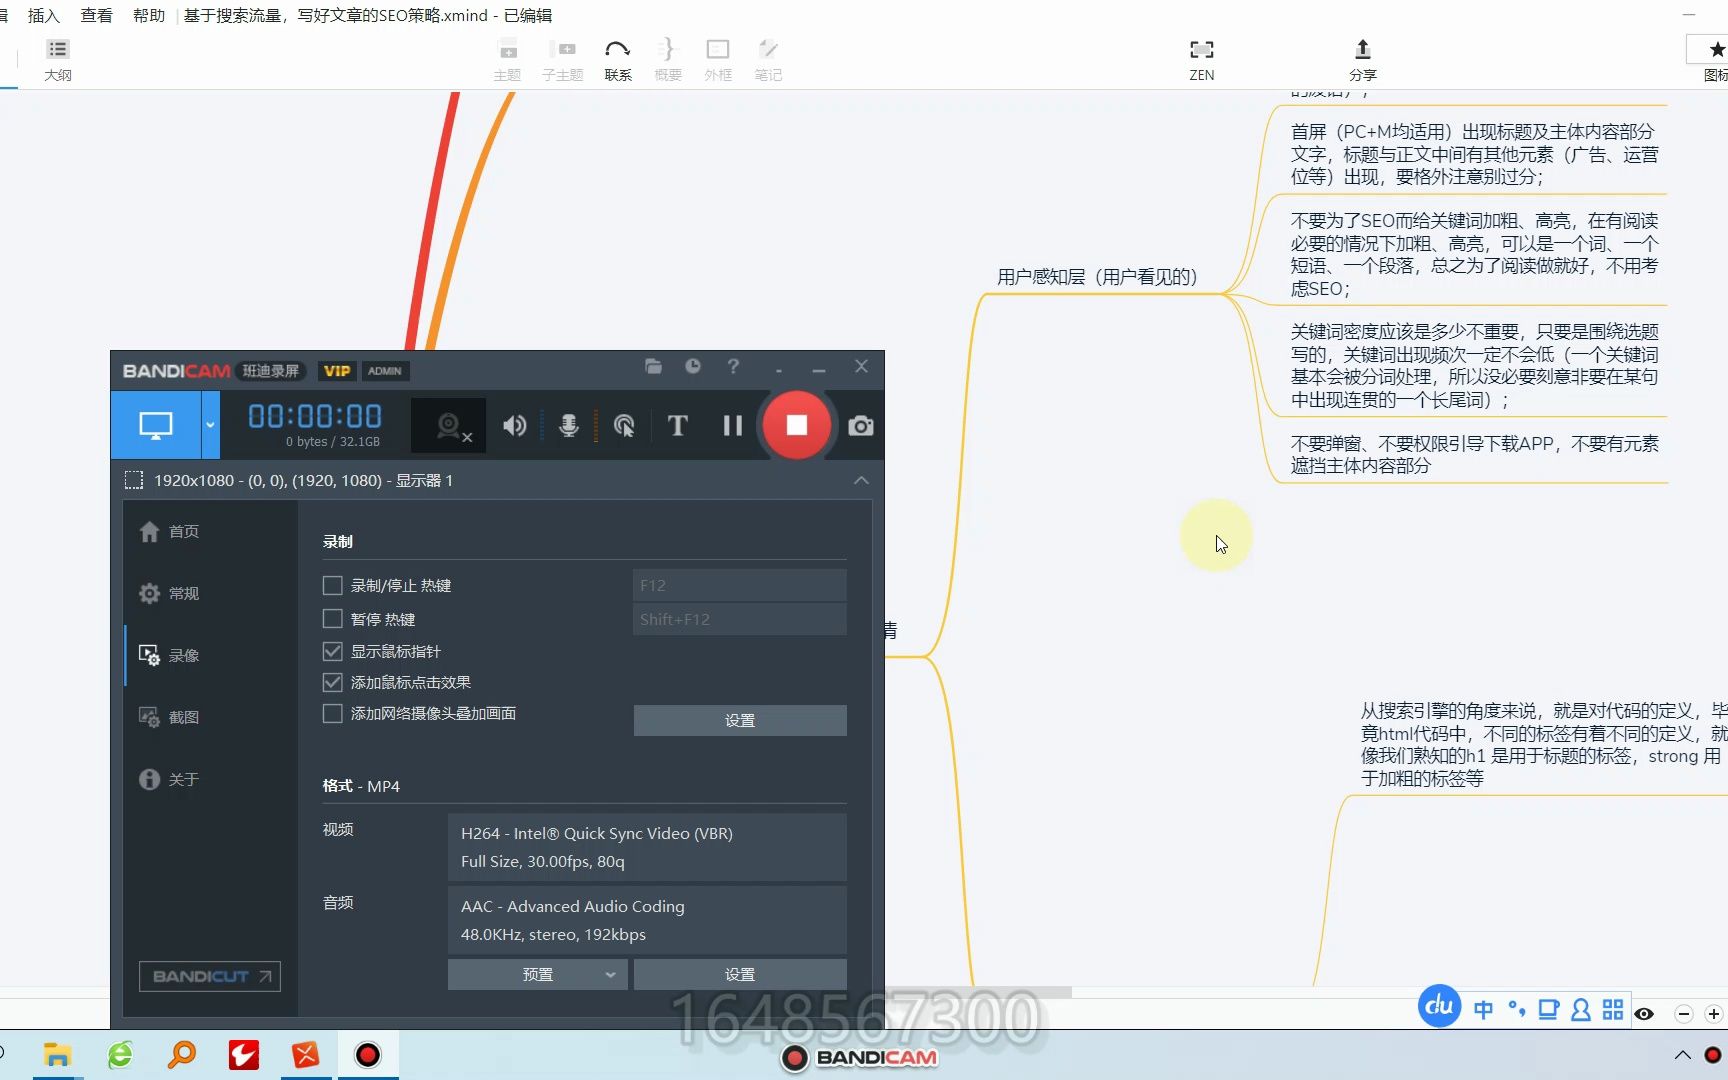Click the 主题 toolbar icon in XMind
This screenshot has width=1728, height=1080.
tap(508, 60)
